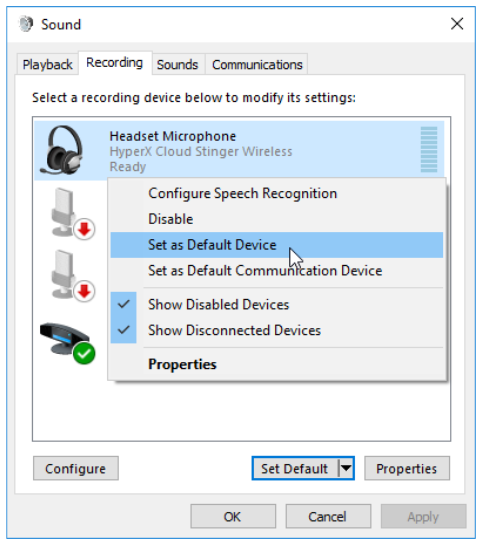The height and width of the screenshot is (544, 482).
Task: Open the Set Default dropdown arrow
Action: tap(346, 468)
